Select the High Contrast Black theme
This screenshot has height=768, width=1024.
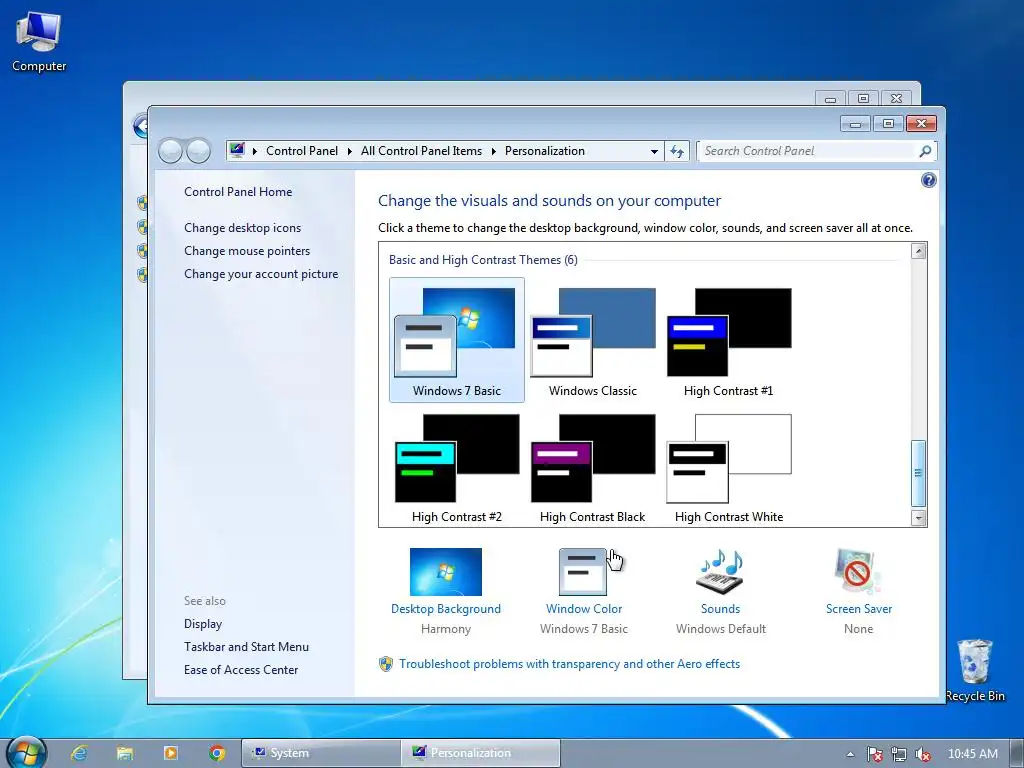click(592, 468)
